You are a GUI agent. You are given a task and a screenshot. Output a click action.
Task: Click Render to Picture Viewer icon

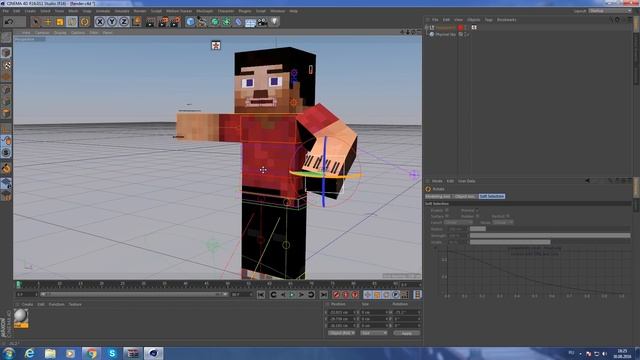coord(163,22)
